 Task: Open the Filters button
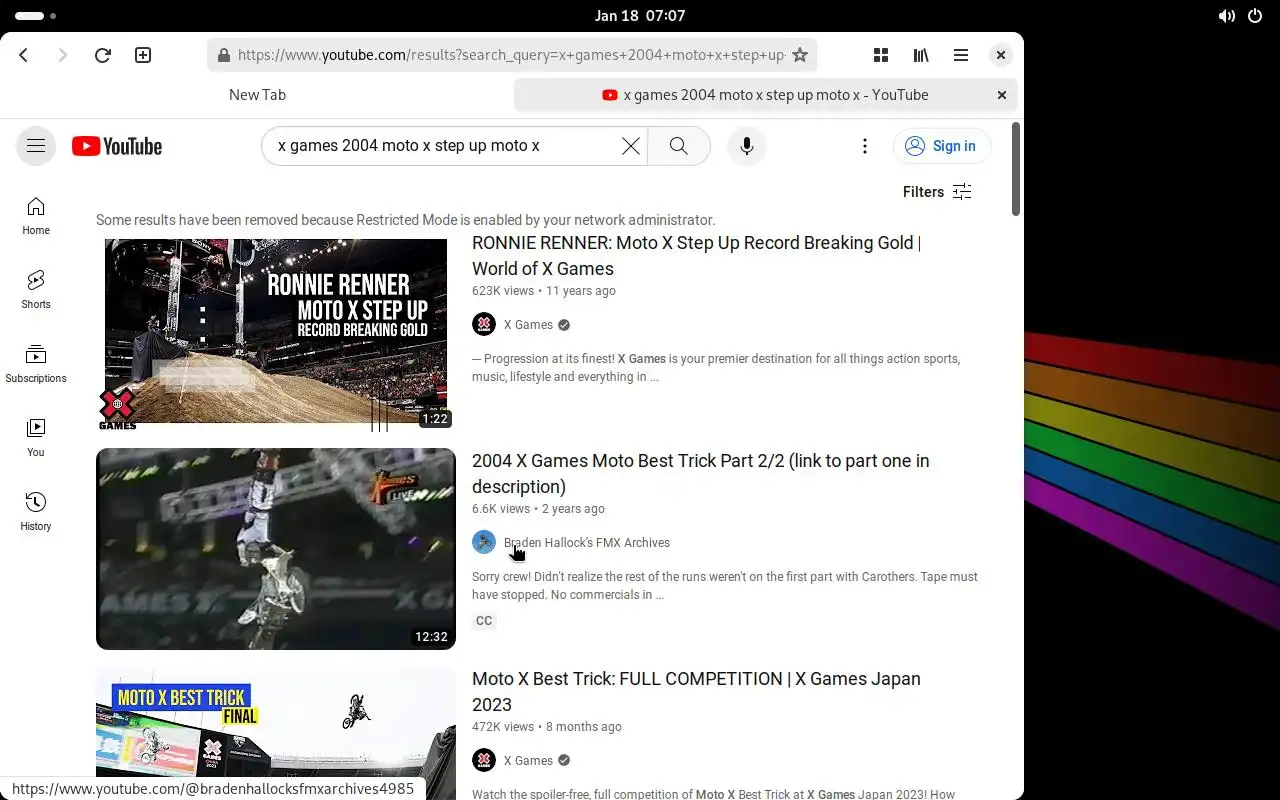tap(937, 192)
